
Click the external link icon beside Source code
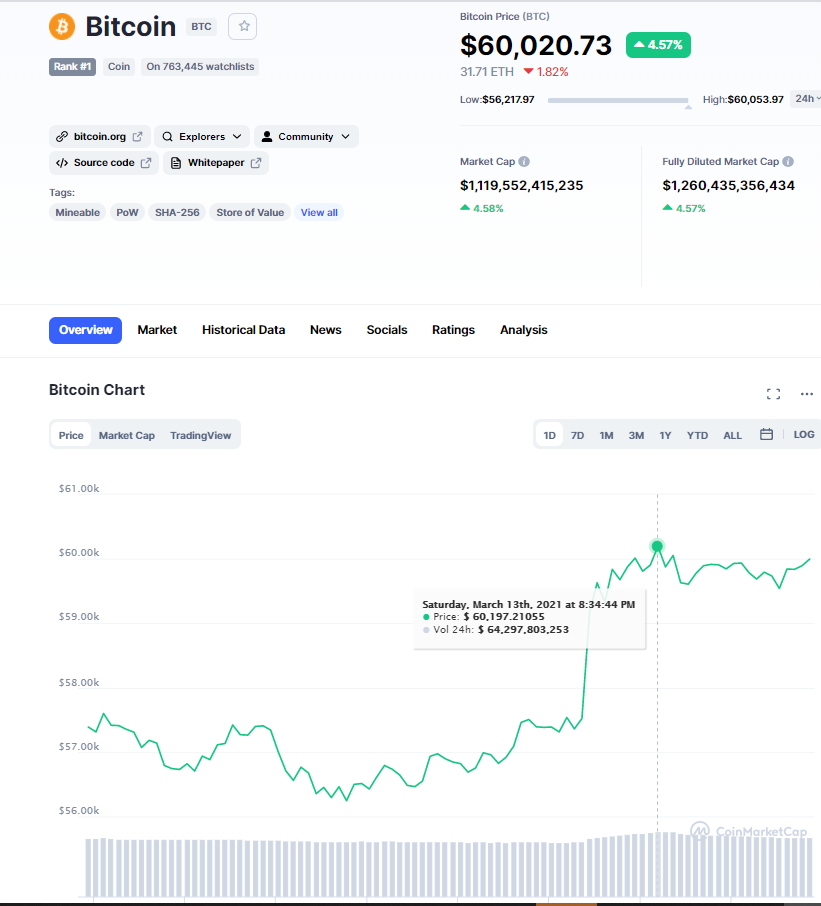pos(146,163)
